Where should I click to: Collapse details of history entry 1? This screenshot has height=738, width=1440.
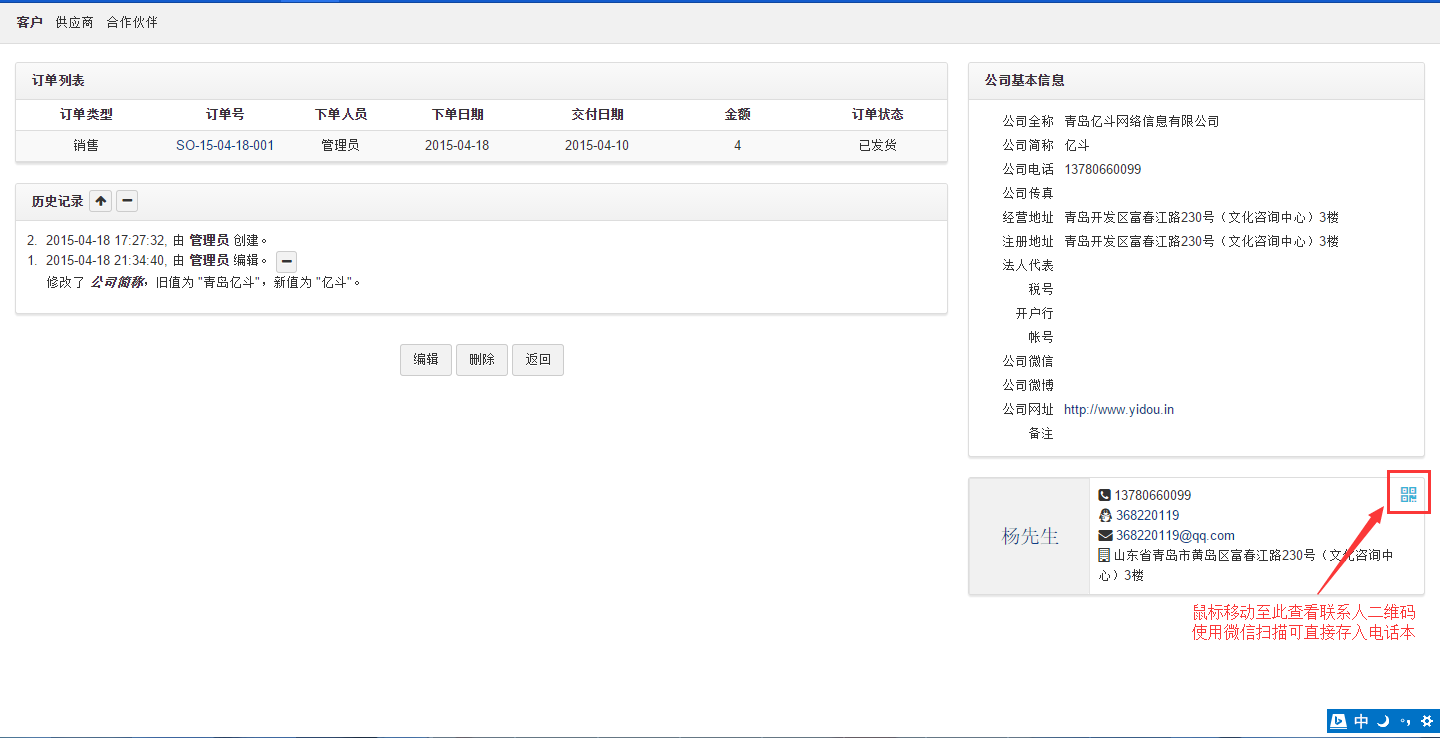[x=287, y=261]
